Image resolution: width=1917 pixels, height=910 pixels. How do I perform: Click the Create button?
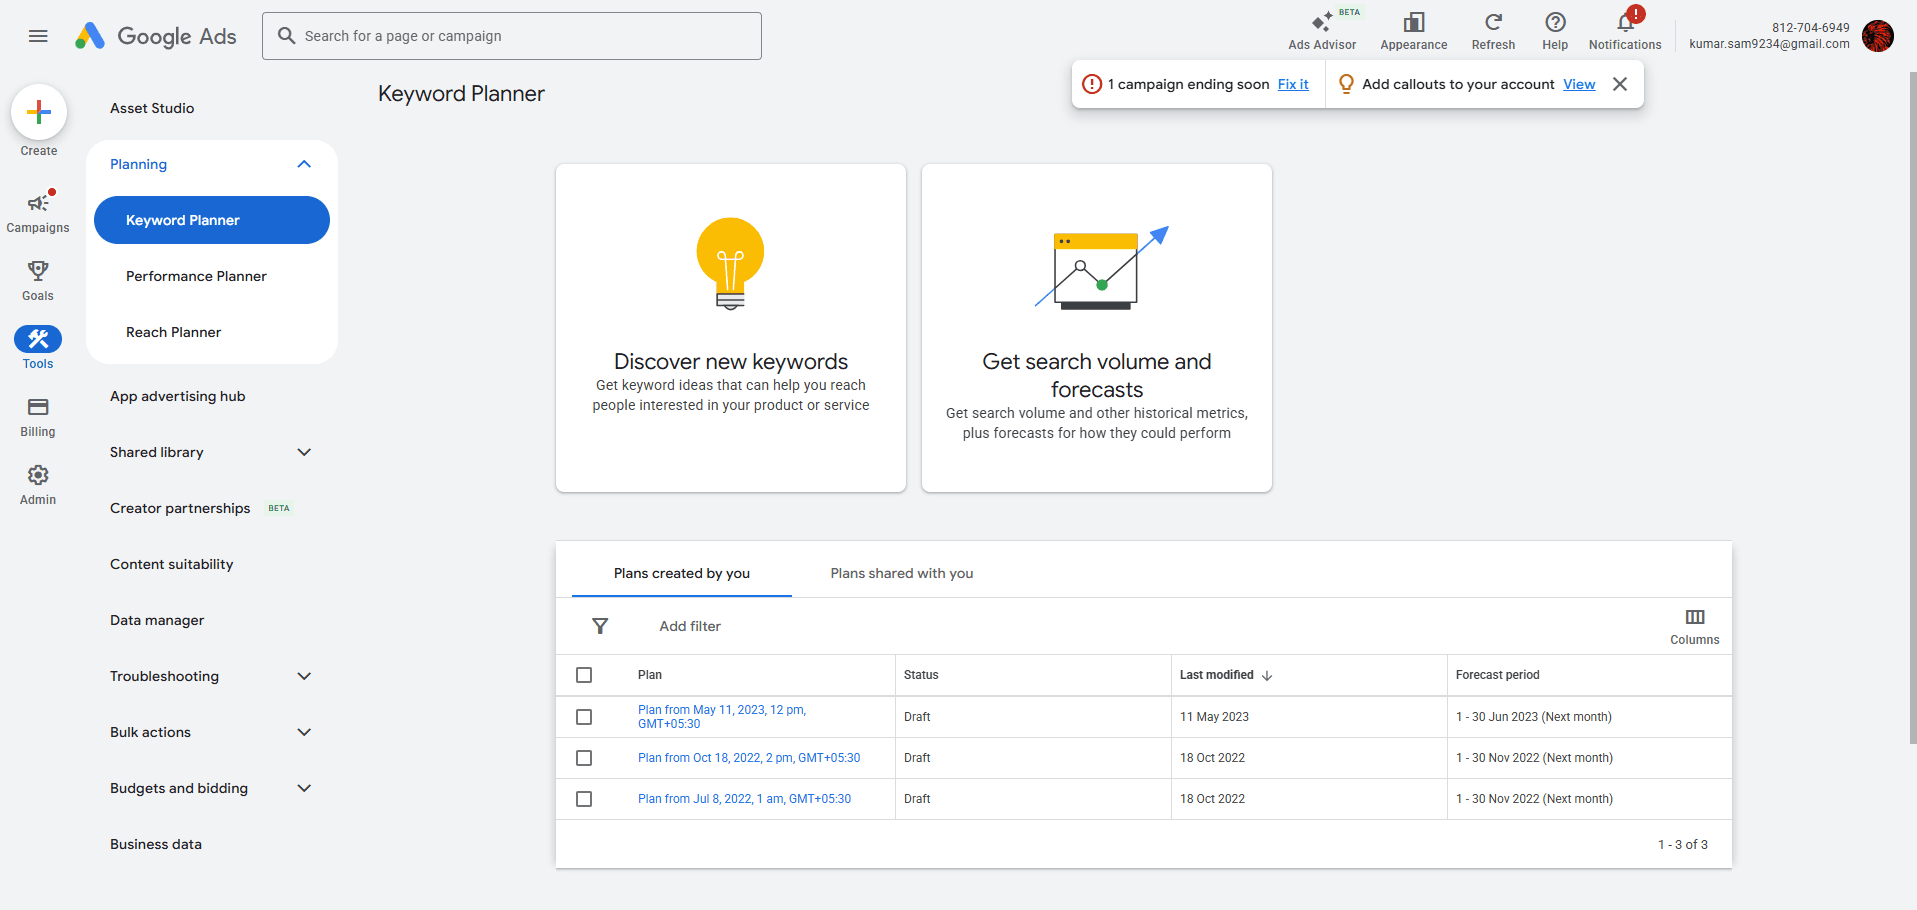coord(37,112)
